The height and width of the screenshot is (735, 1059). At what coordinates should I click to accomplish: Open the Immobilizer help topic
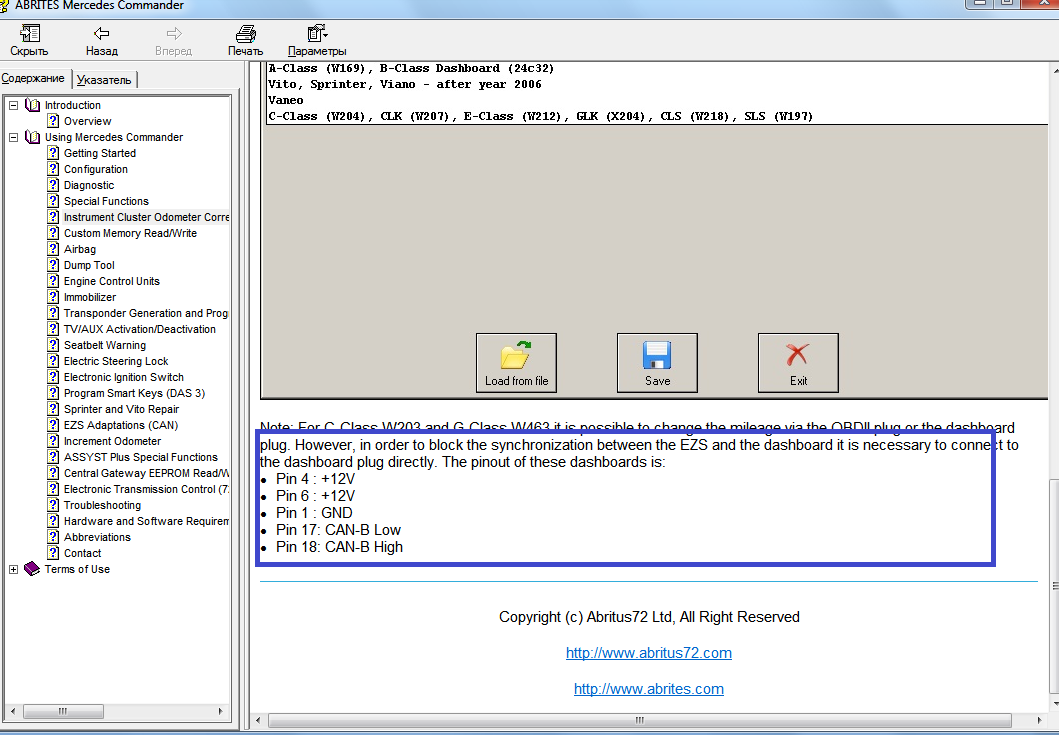(x=90, y=297)
